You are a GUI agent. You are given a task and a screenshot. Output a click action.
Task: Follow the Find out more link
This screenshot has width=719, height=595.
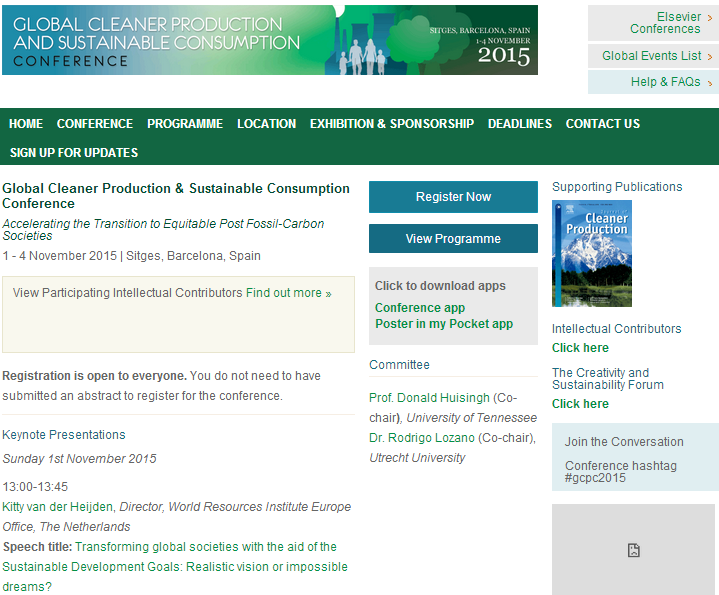(288, 293)
